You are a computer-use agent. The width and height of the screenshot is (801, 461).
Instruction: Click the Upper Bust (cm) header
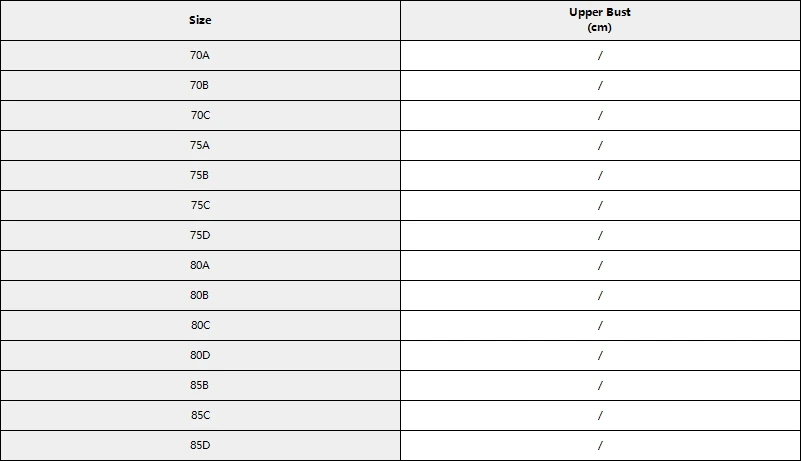(x=600, y=20)
